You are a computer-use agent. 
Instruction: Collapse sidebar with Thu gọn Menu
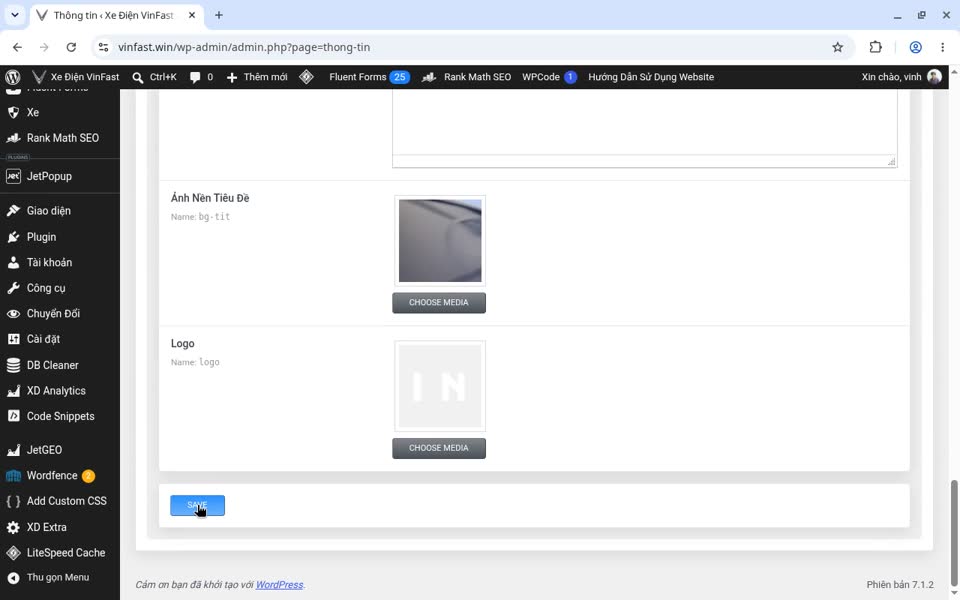60,577
